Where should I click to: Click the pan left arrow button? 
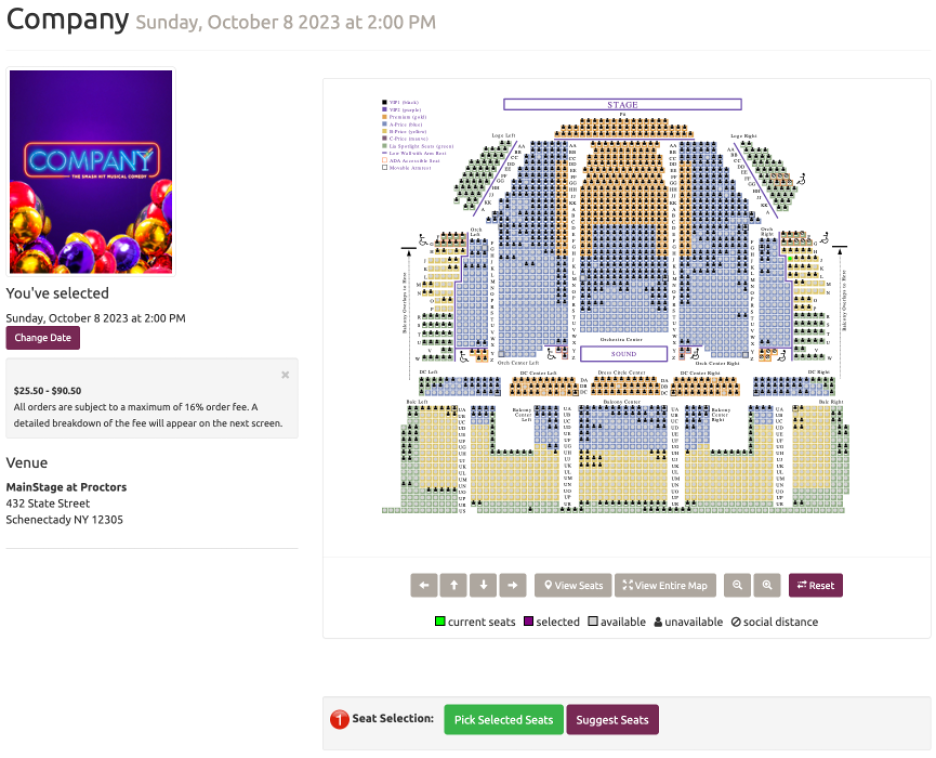pyautogui.click(x=424, y=585)
